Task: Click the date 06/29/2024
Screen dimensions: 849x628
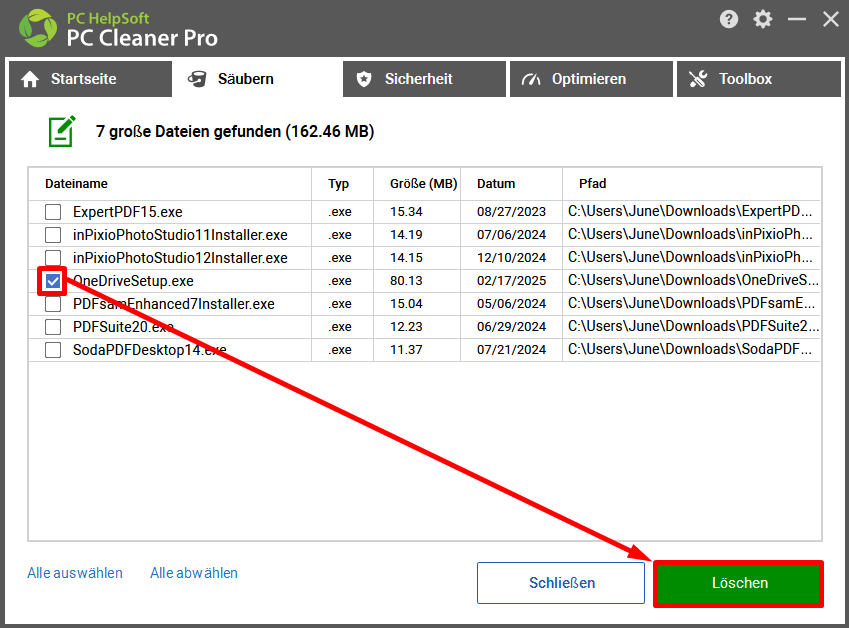Action: coord(512,327)
